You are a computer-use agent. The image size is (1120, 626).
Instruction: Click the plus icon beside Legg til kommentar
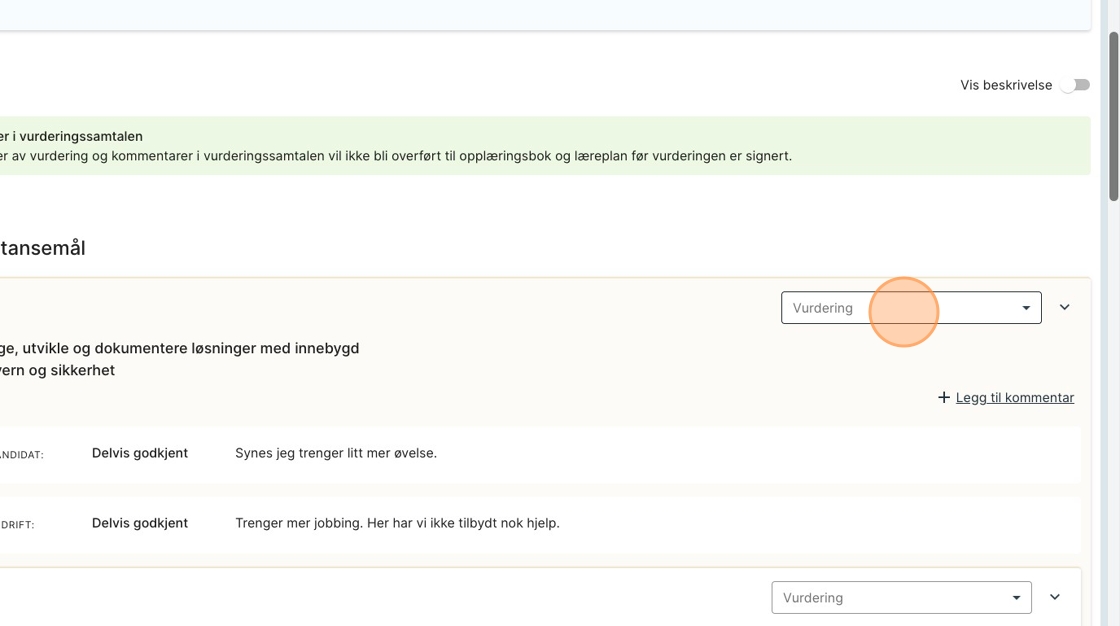point(943,398)
